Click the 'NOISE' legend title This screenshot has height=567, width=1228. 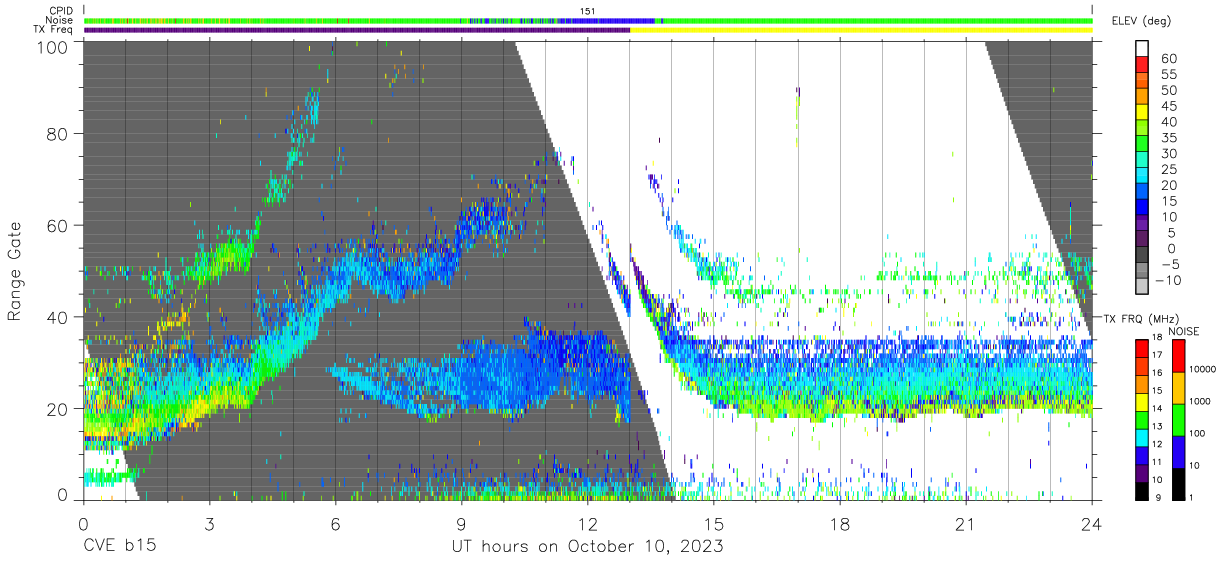pyautogui.click(x=1183, y=331)
